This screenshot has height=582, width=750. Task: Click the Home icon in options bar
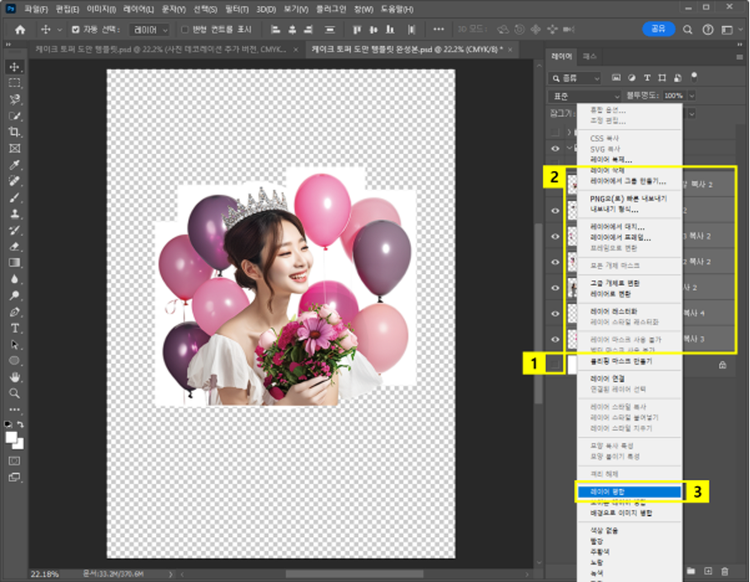(x=22, y=29)
